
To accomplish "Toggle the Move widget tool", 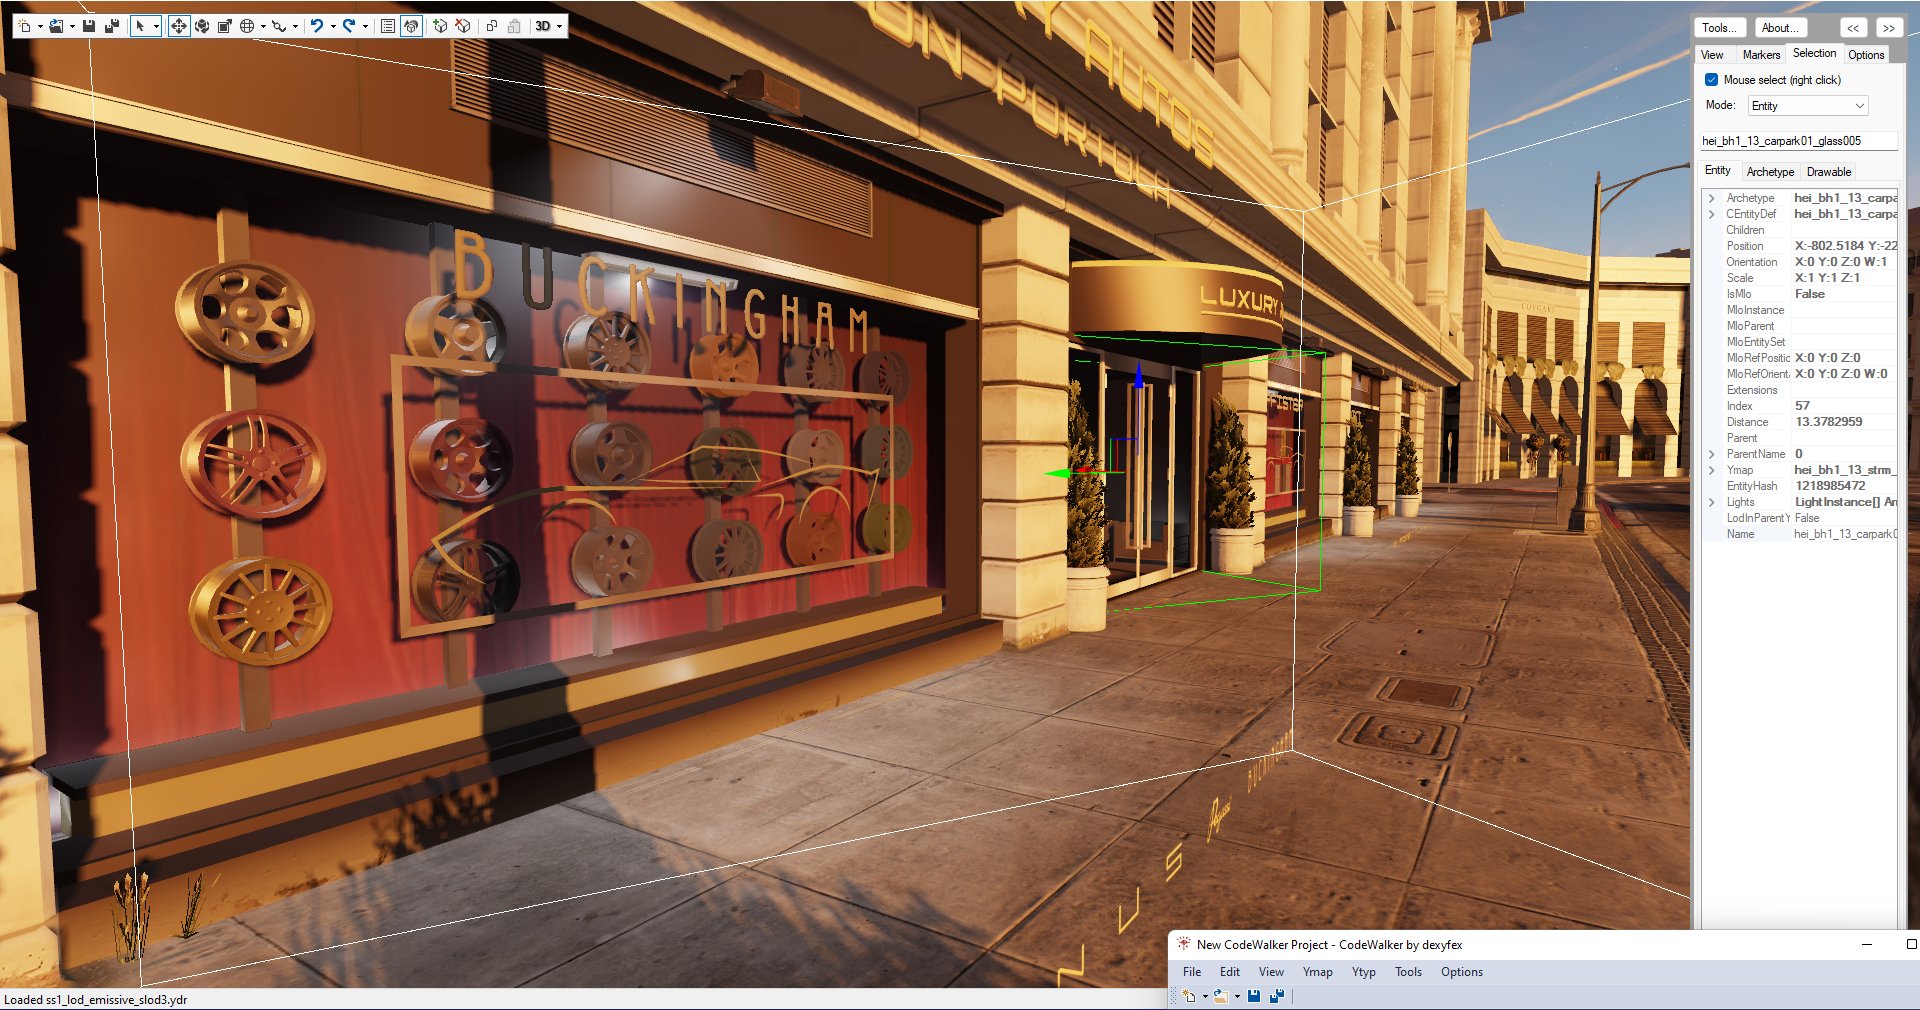I will (179, 26).
